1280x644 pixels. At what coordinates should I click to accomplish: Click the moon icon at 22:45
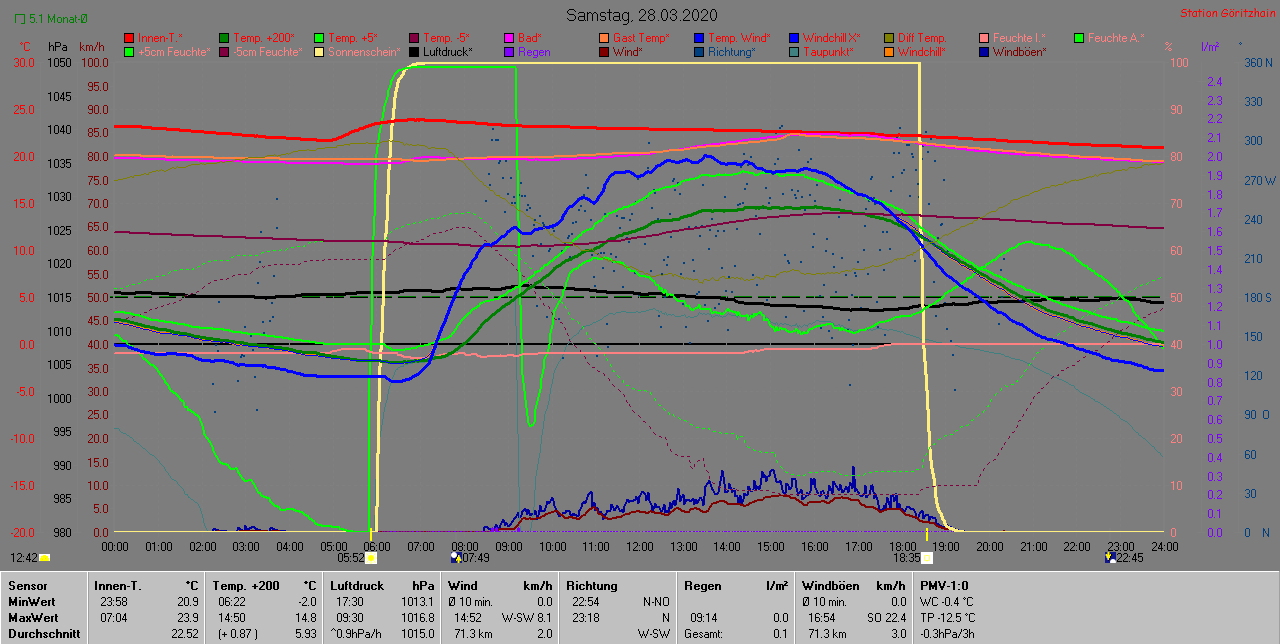pyautogui.click(x=1109, y=556)
